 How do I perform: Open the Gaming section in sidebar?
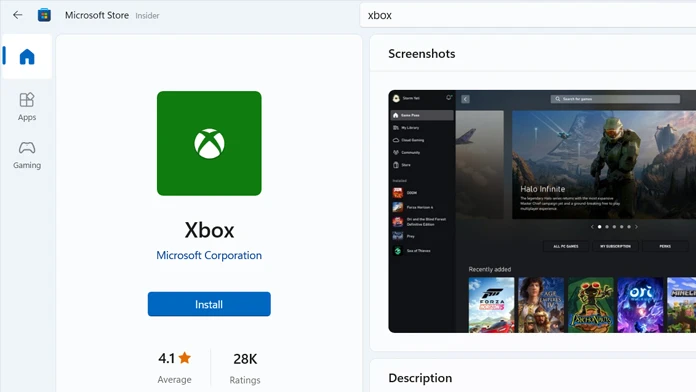pos(27,155)
